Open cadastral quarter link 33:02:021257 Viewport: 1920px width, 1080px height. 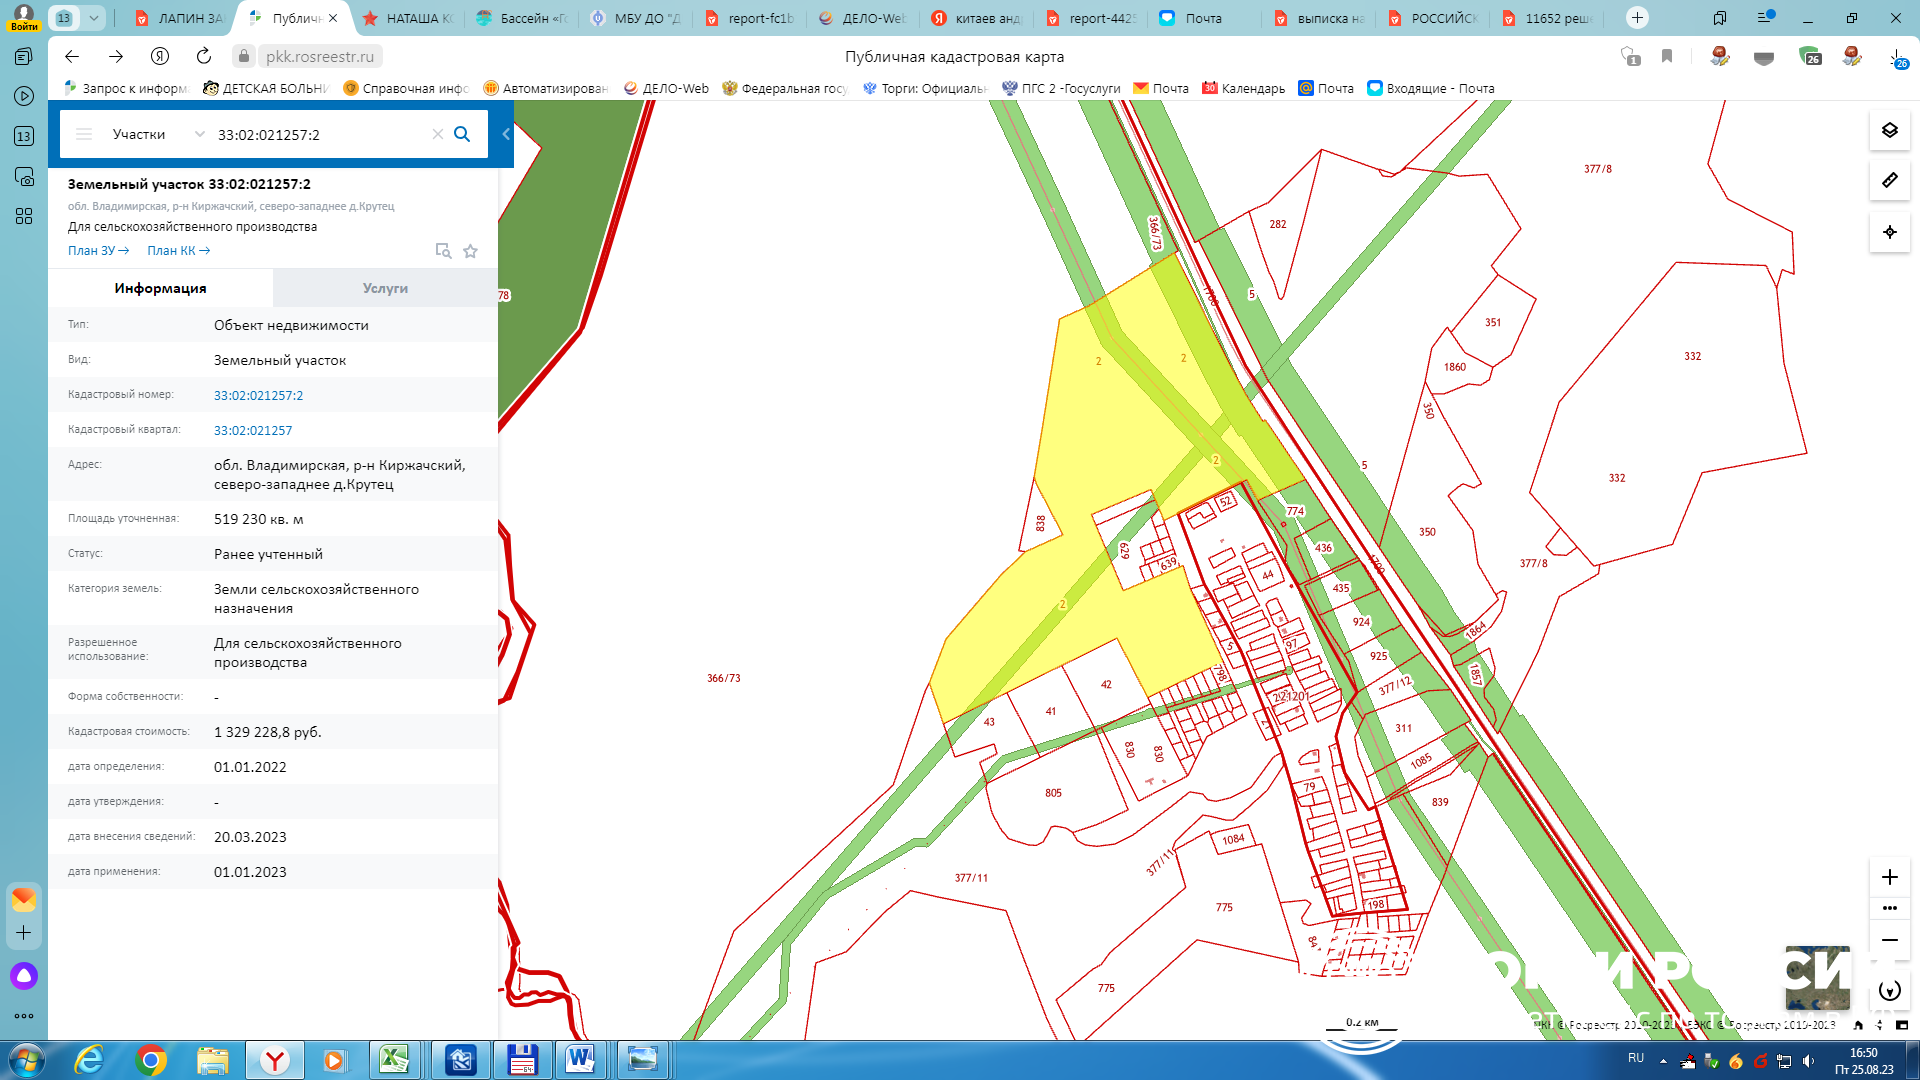pyautogui.click(x=253, y=430)
